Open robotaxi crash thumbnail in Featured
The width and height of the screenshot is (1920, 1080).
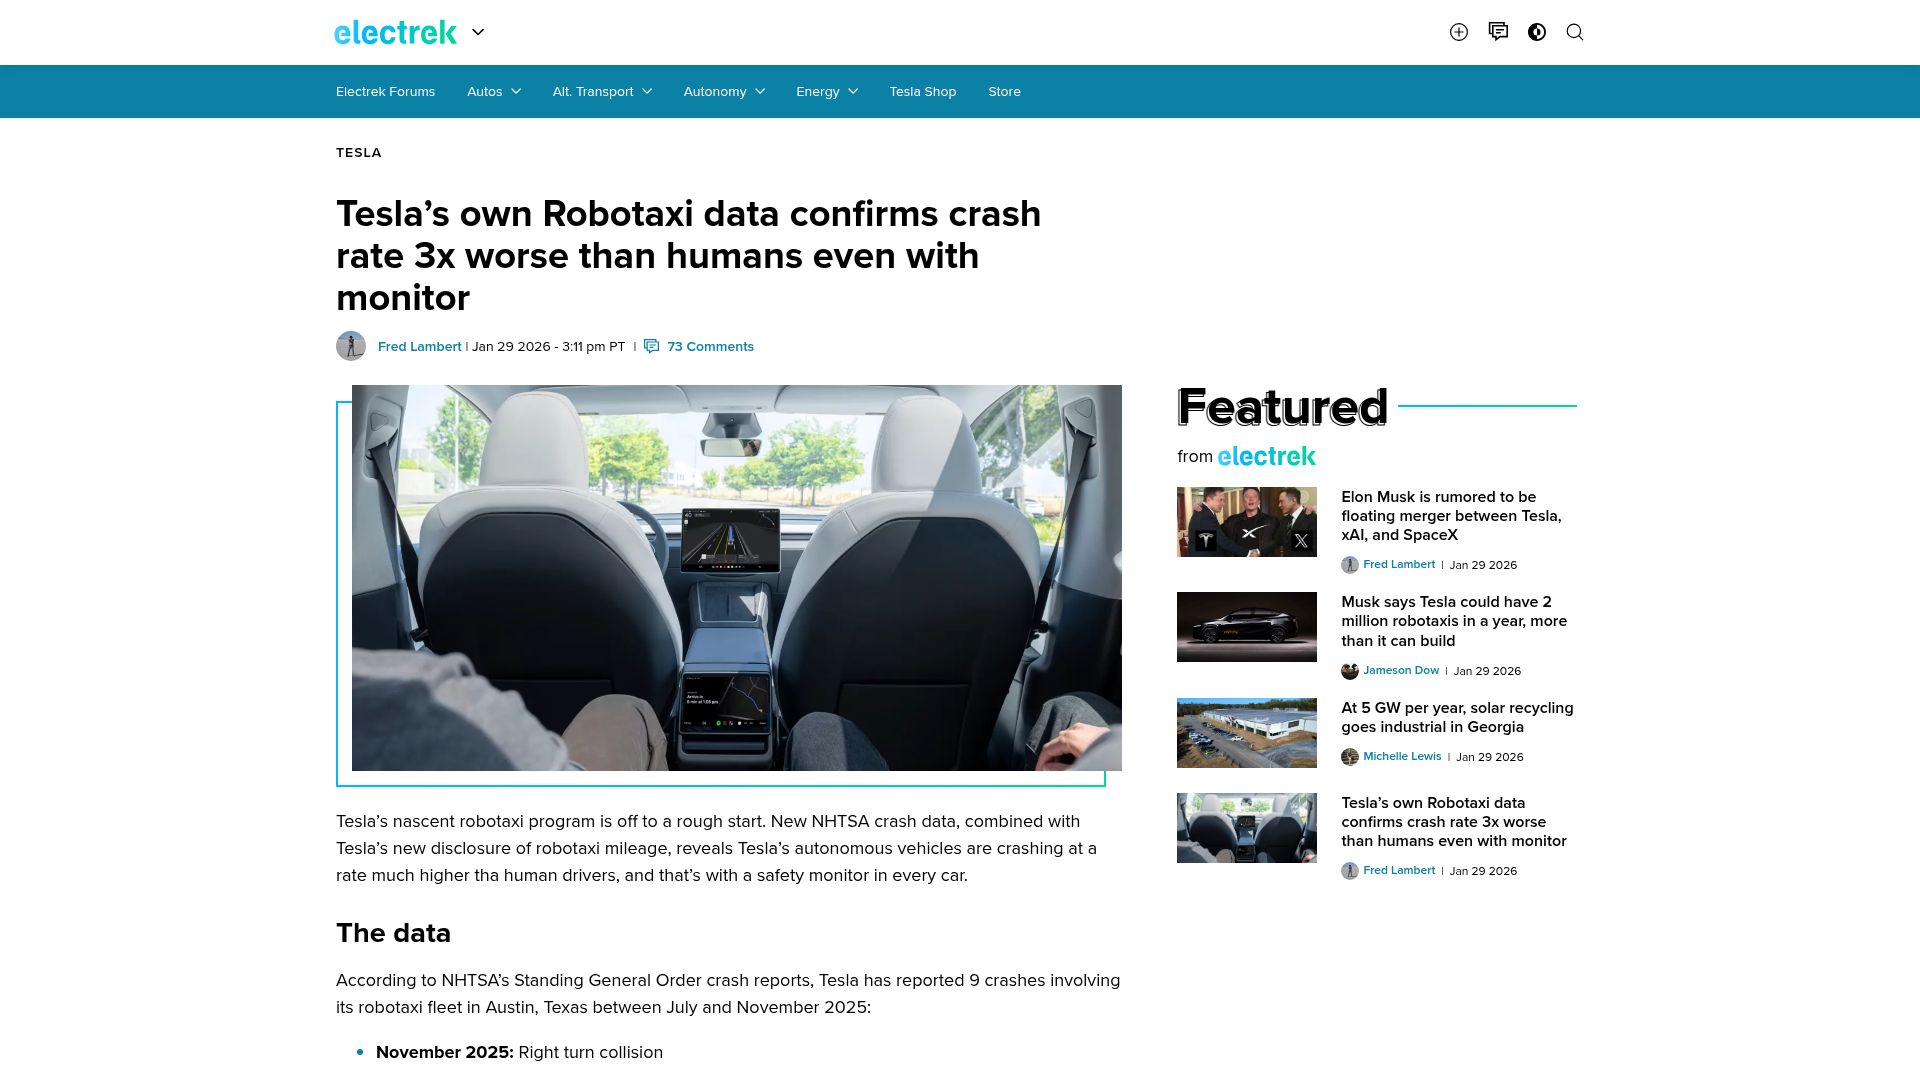[1247, 828]
